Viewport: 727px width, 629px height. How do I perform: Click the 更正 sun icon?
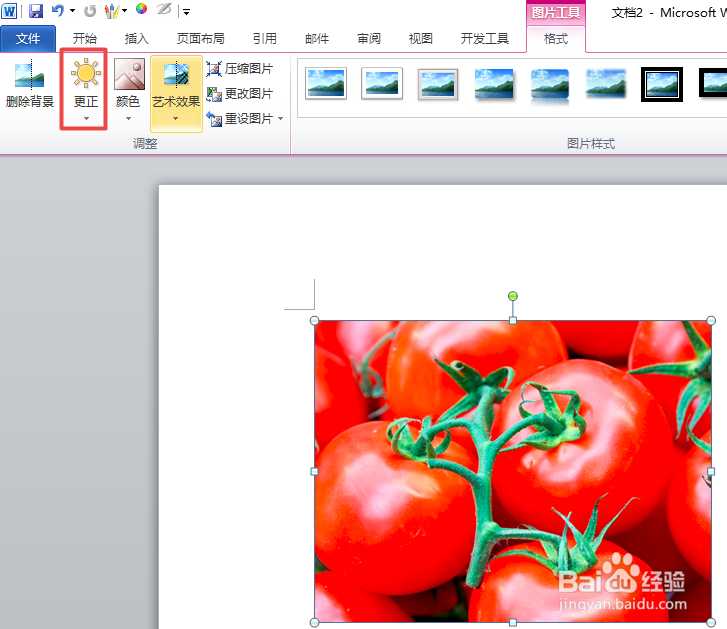(x=86, y=73)
